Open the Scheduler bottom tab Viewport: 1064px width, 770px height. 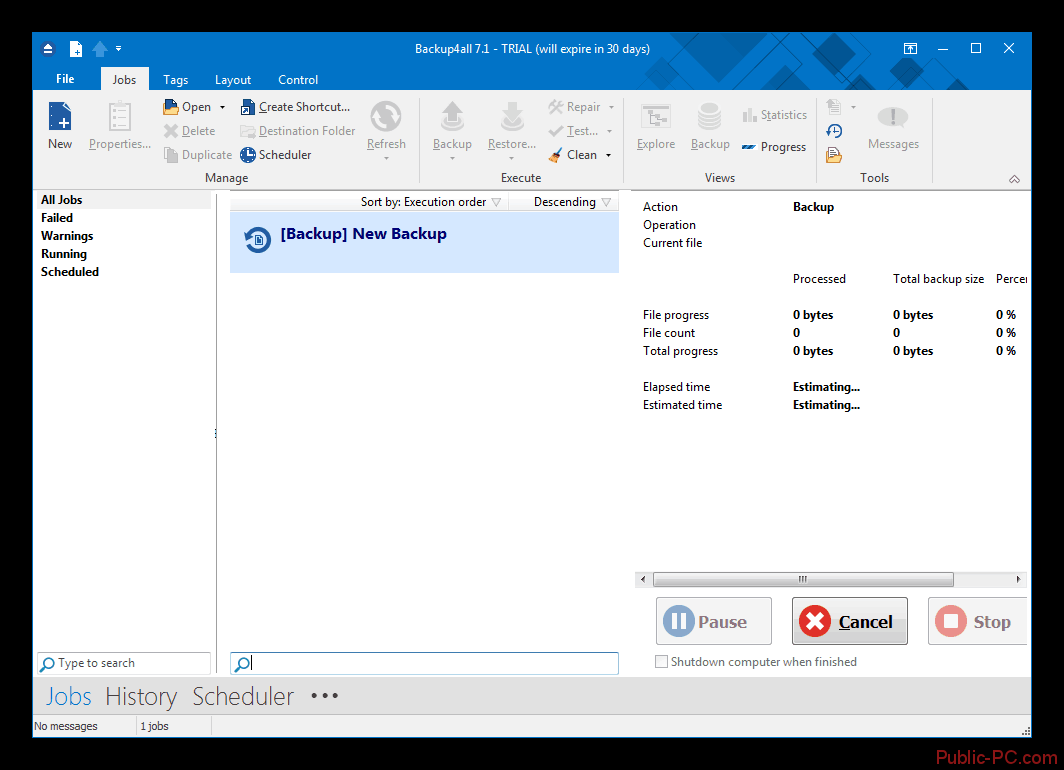[243, 697]
